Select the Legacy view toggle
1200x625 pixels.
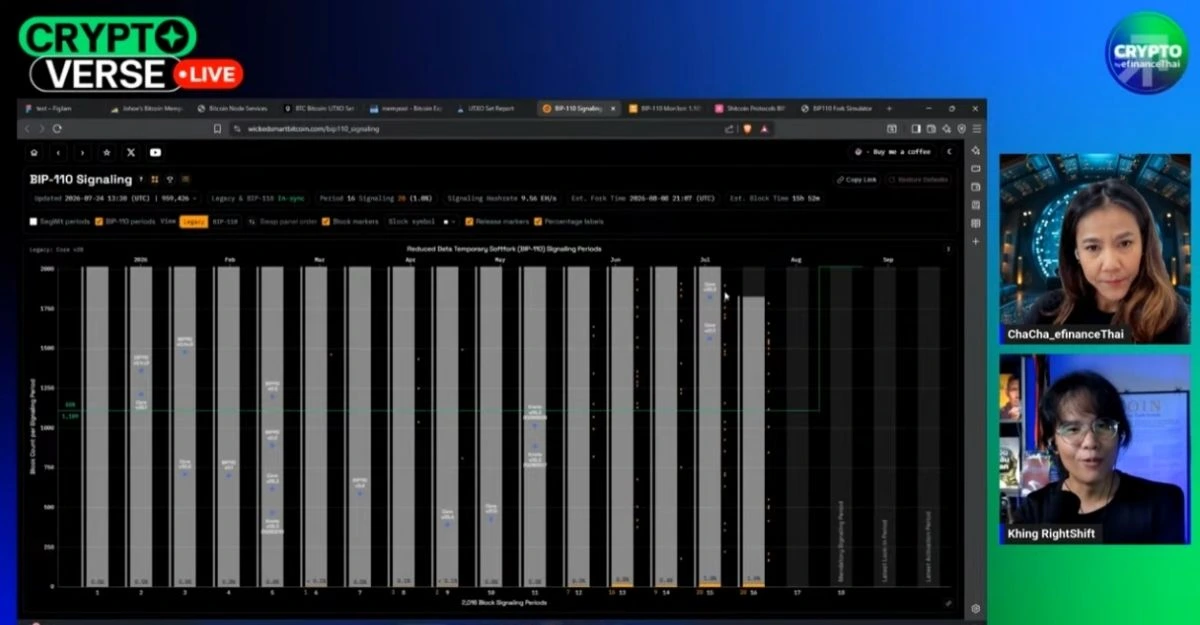194,221
